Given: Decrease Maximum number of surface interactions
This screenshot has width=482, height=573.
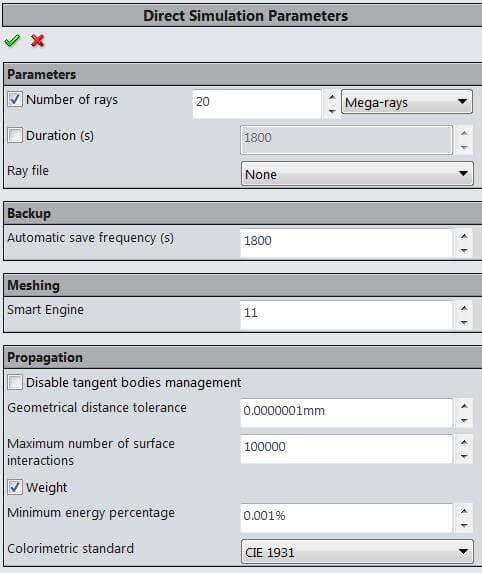Looking at the screenshot, I should 464,456.
